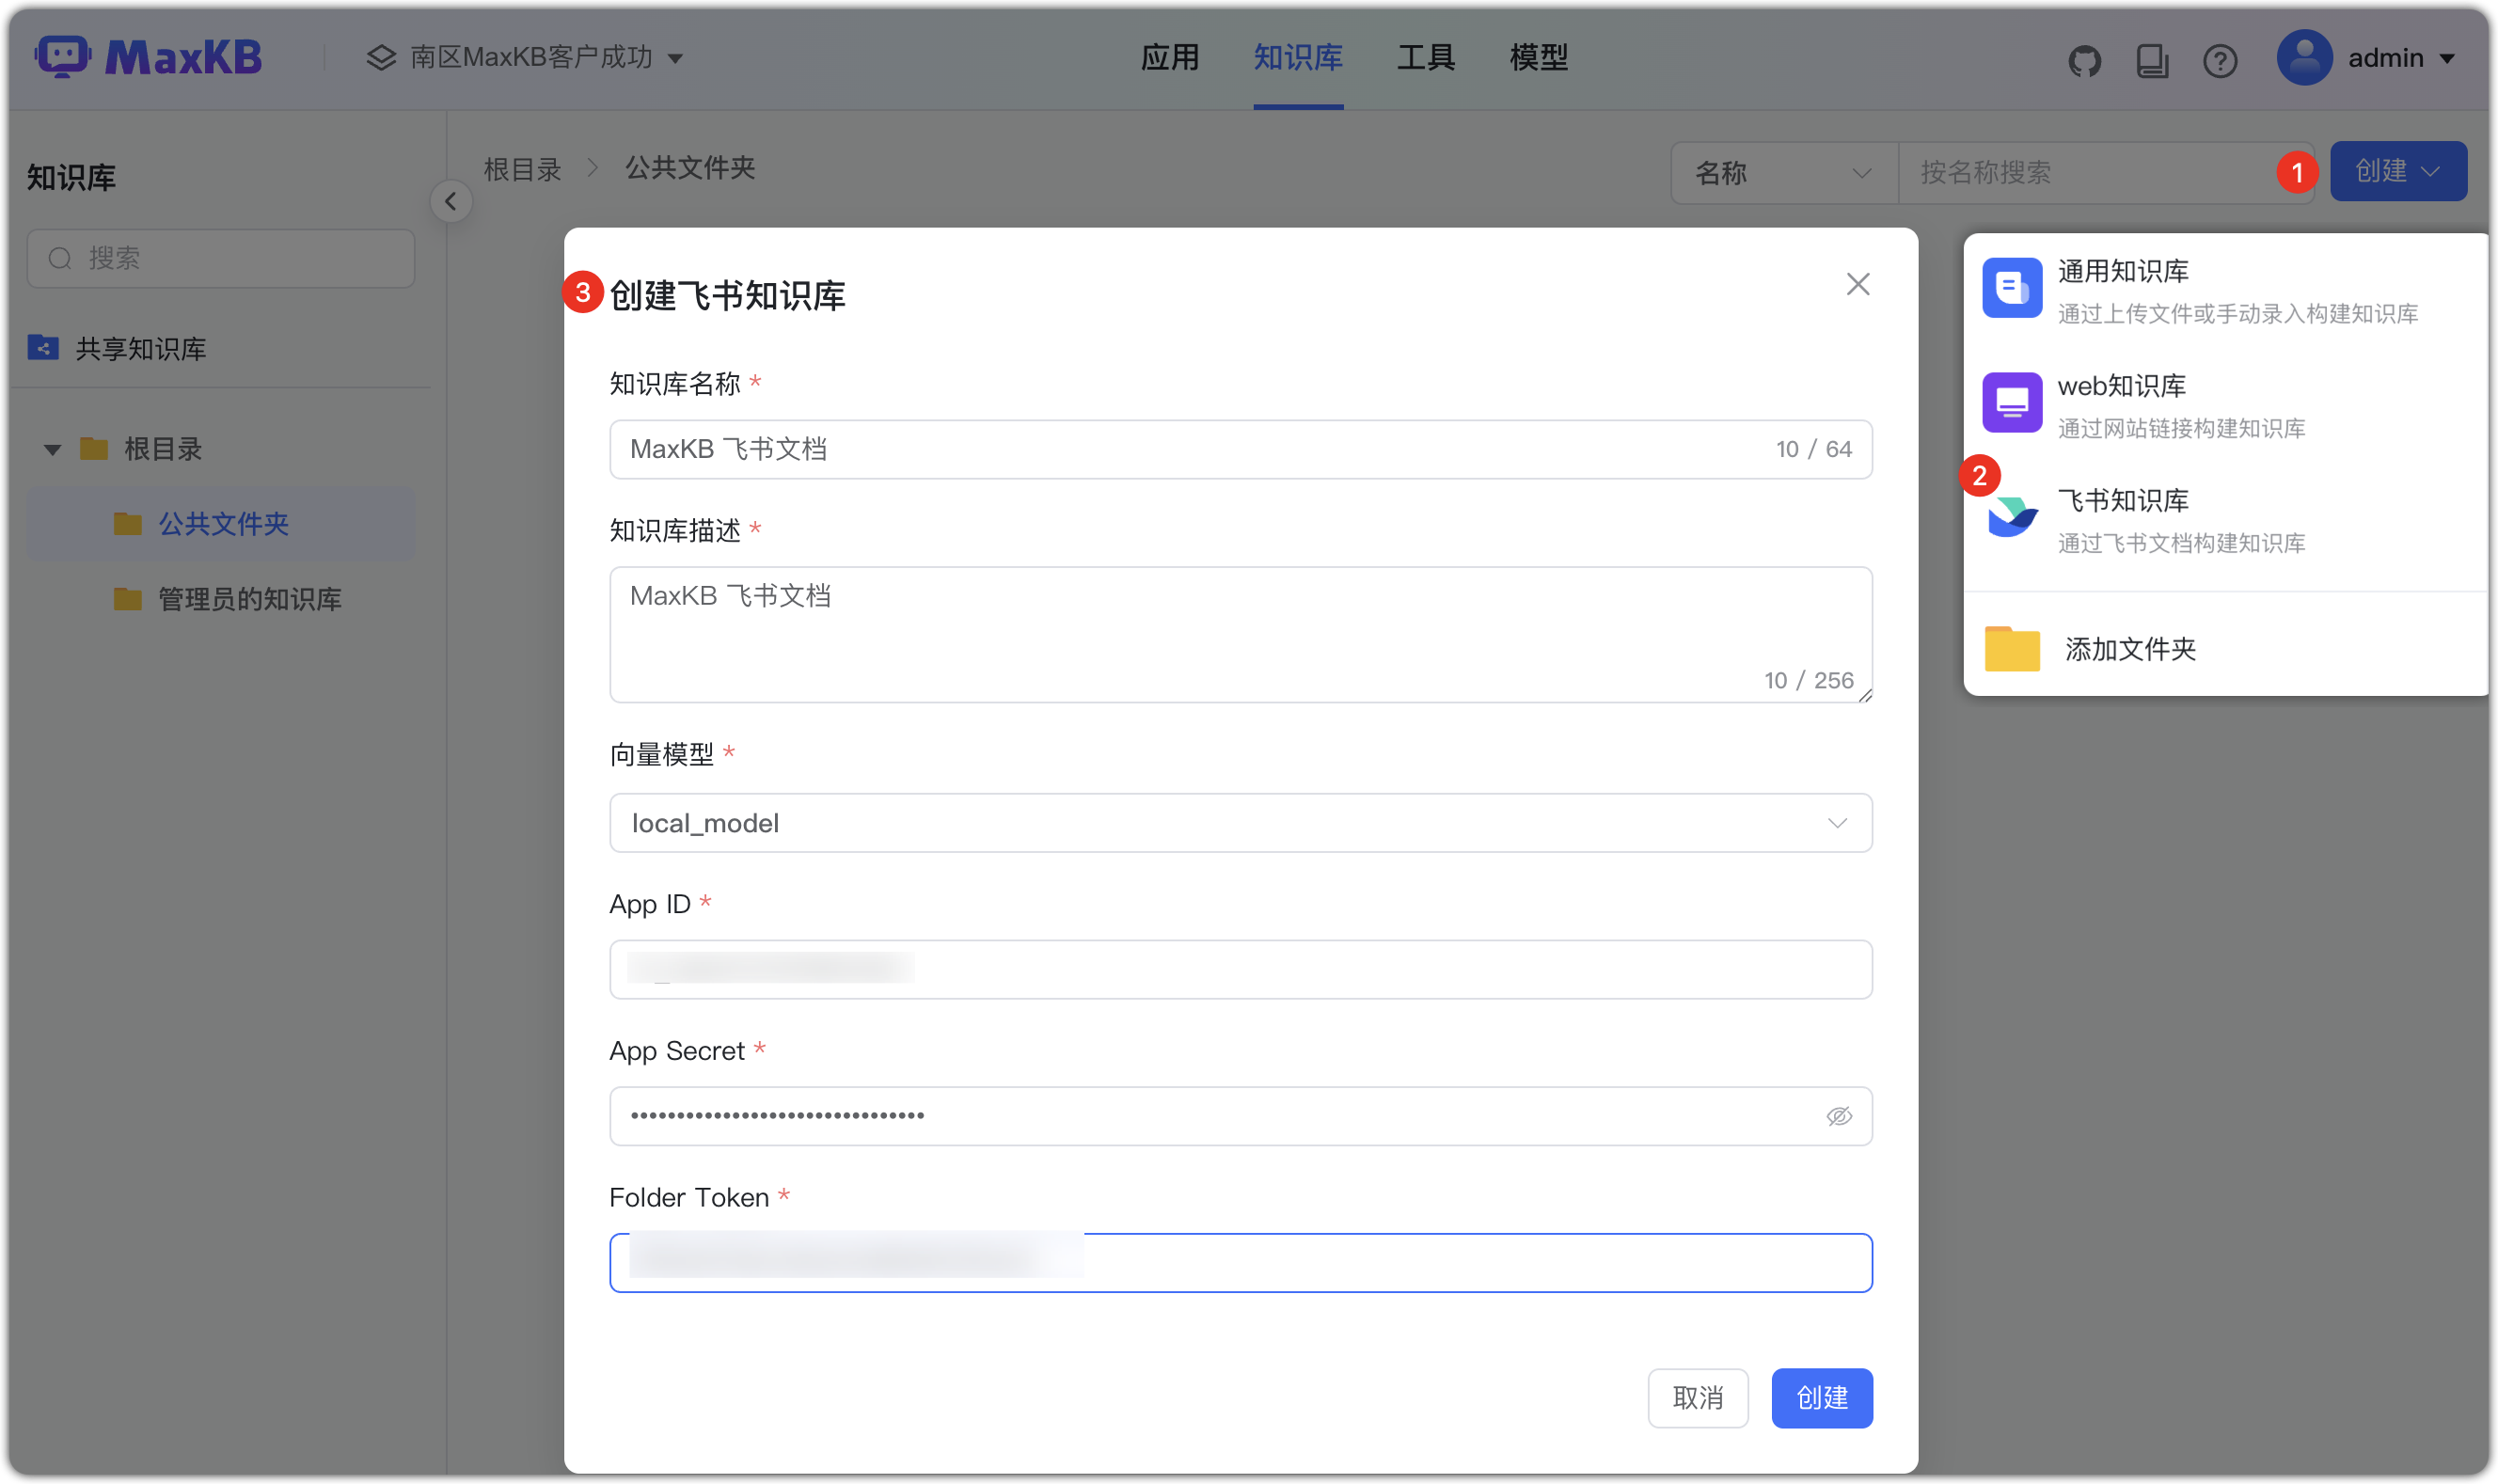The height and width of the screenshot is (1484, 2498).
Task: Select web知识库 menu entry
Action: (2224, 404)
